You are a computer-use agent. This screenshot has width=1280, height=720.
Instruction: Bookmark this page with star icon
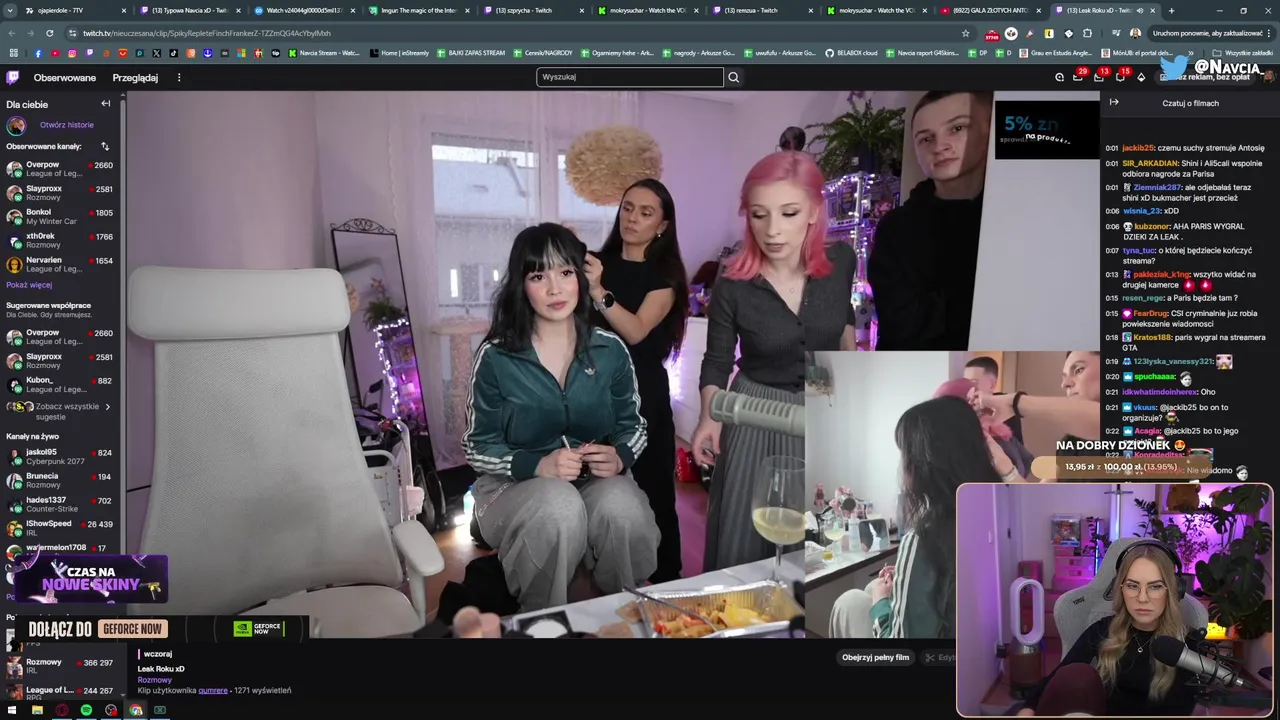point(966,33)
